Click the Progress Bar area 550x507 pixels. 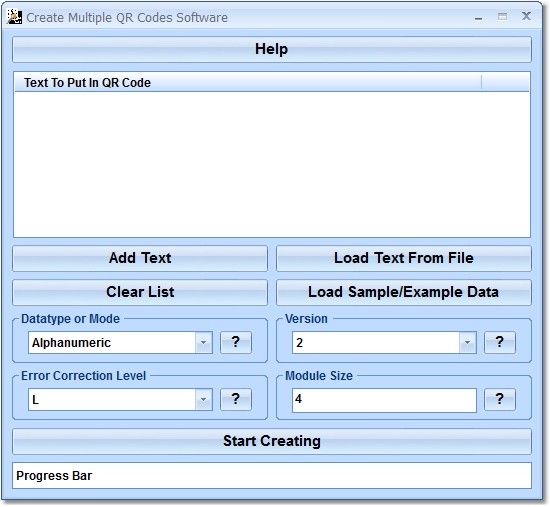[272, 476]
